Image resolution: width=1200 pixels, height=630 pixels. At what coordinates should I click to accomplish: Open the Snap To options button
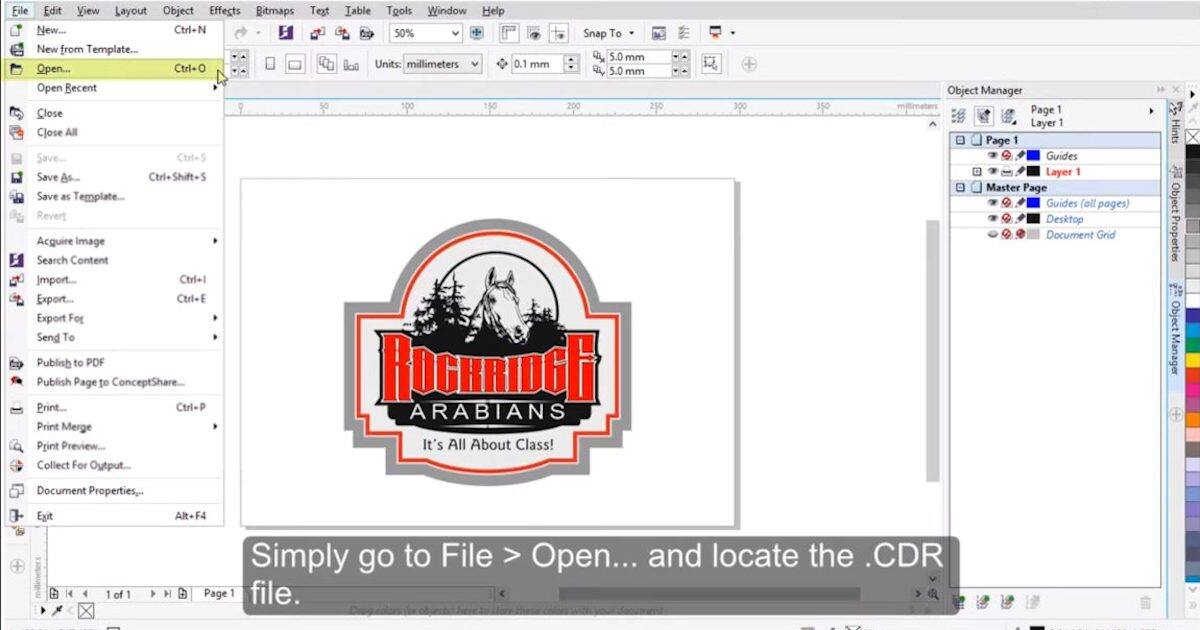click(x=607, y=33)
